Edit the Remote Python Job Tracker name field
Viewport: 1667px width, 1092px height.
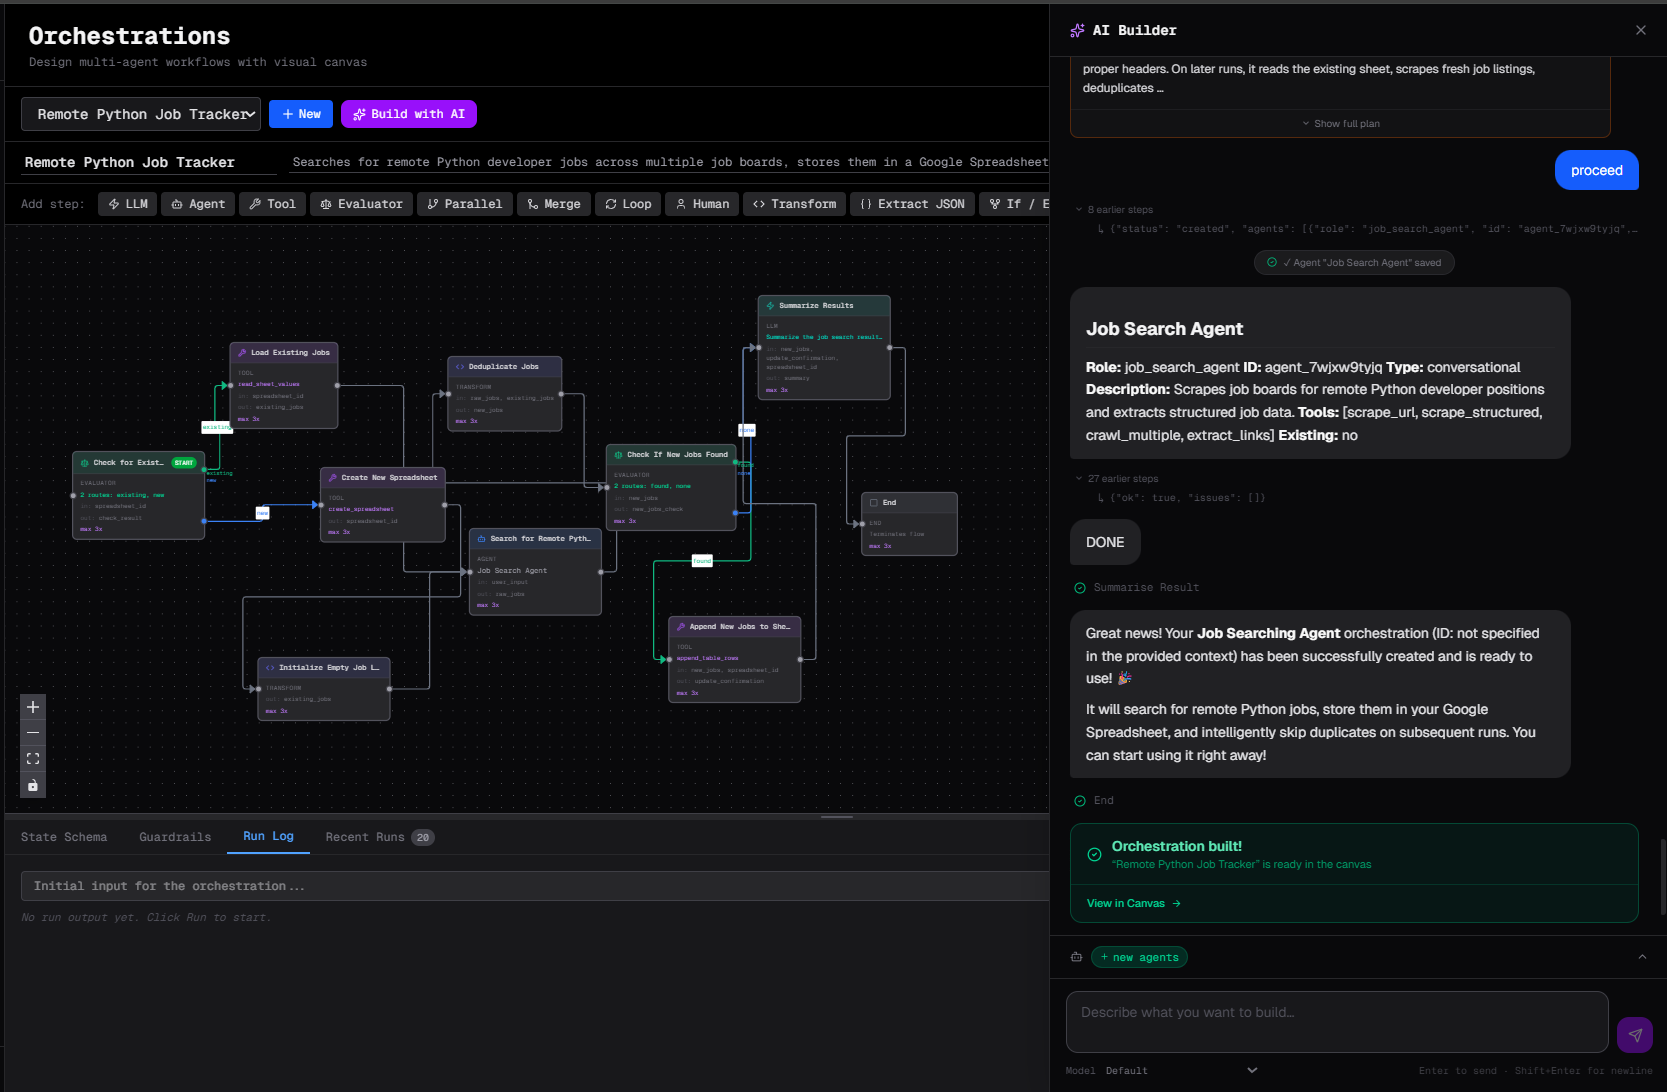(148, 162)
